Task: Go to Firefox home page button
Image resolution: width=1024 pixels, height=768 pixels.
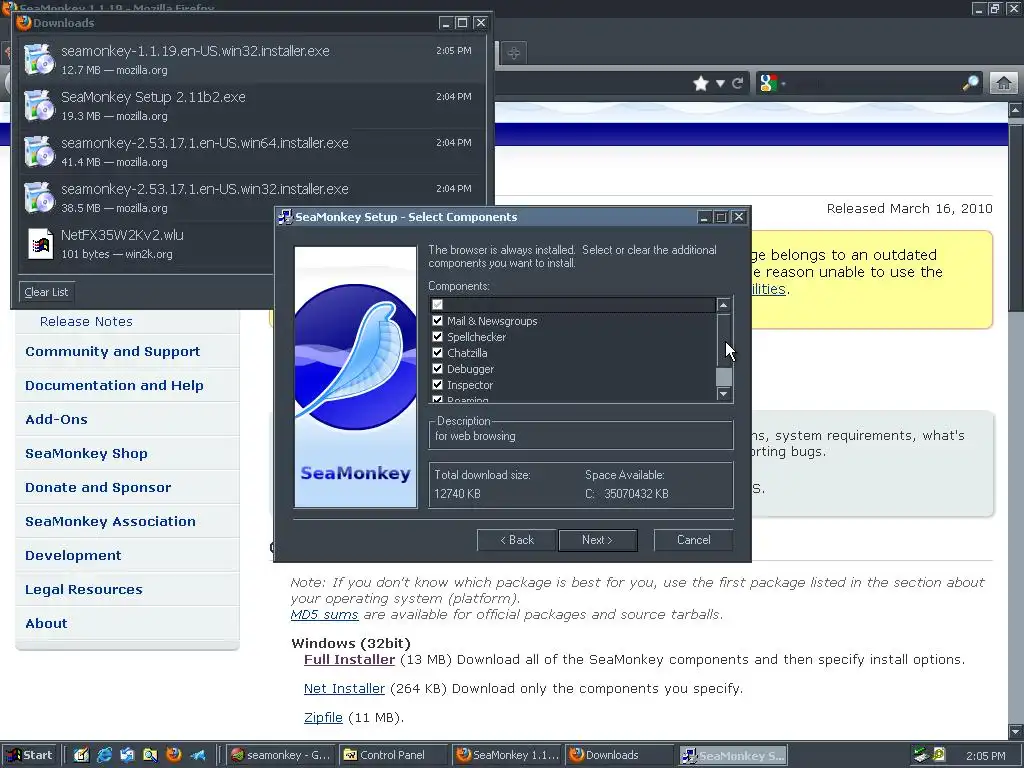Action: (x=1004, y=84)
